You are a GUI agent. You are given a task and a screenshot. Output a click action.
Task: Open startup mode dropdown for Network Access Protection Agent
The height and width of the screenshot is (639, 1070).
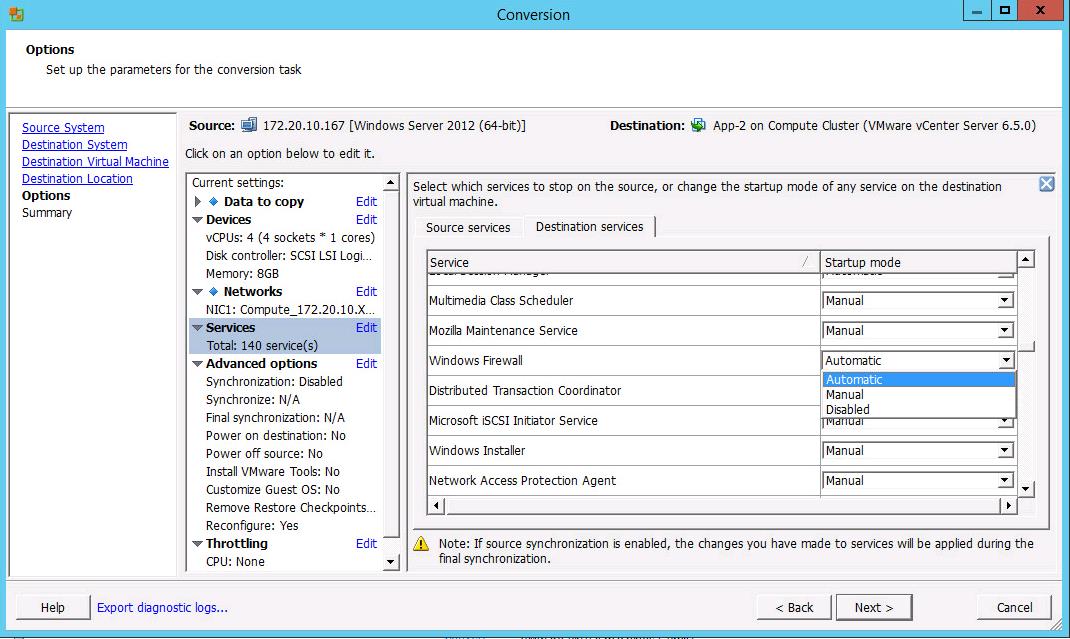[1004, 481]
